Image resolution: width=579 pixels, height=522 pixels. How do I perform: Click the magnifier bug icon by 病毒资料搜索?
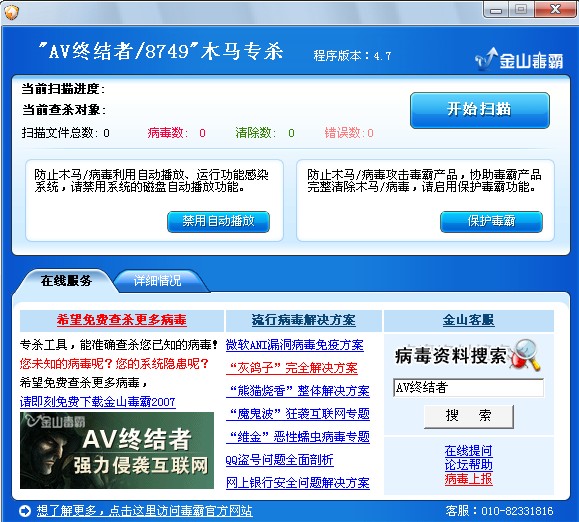click(x=525, y=355)
